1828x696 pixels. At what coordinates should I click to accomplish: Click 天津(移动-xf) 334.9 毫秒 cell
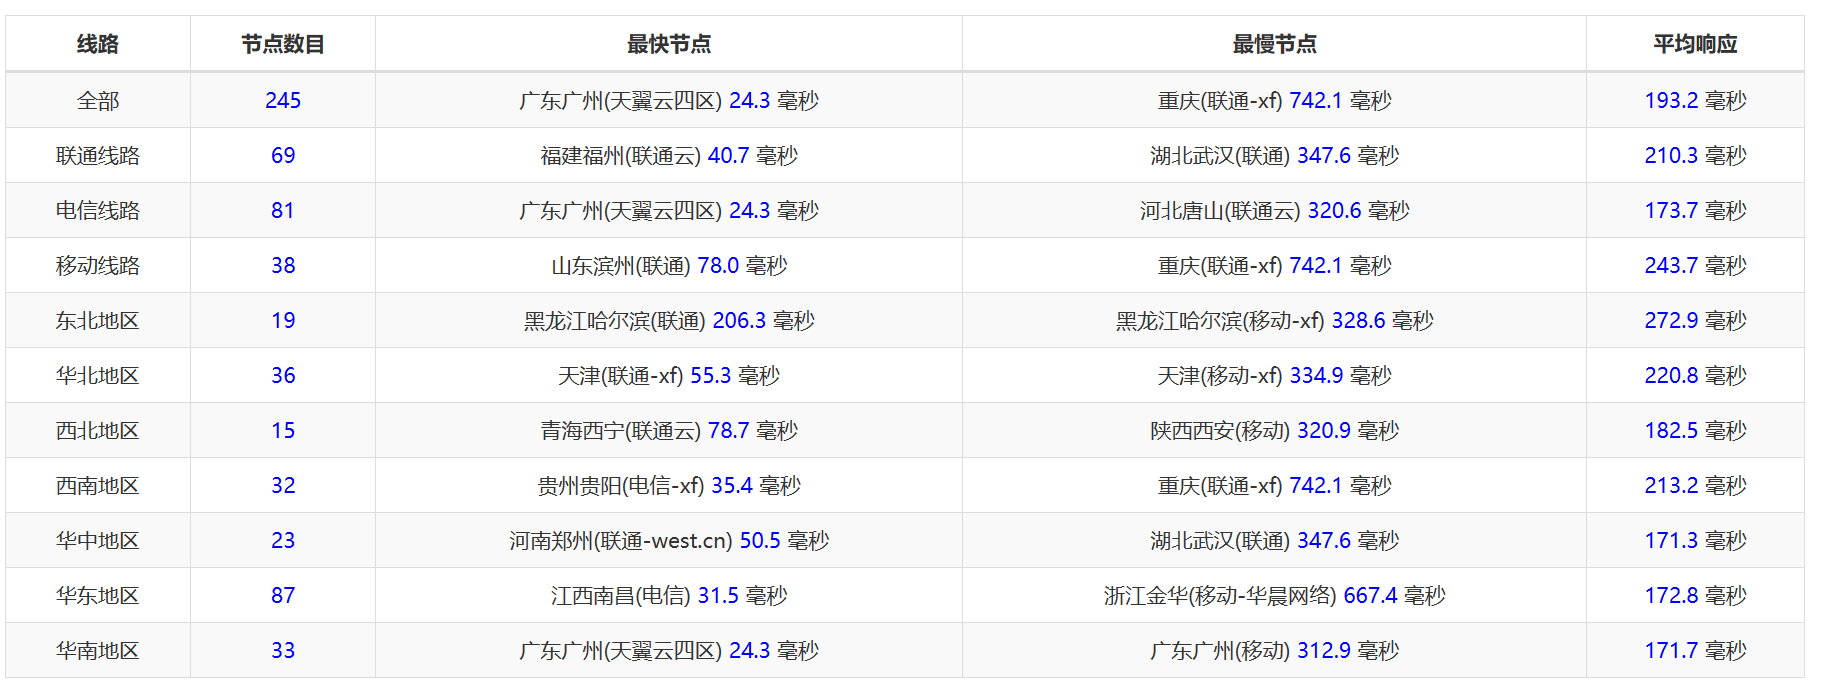(1274, 375)
